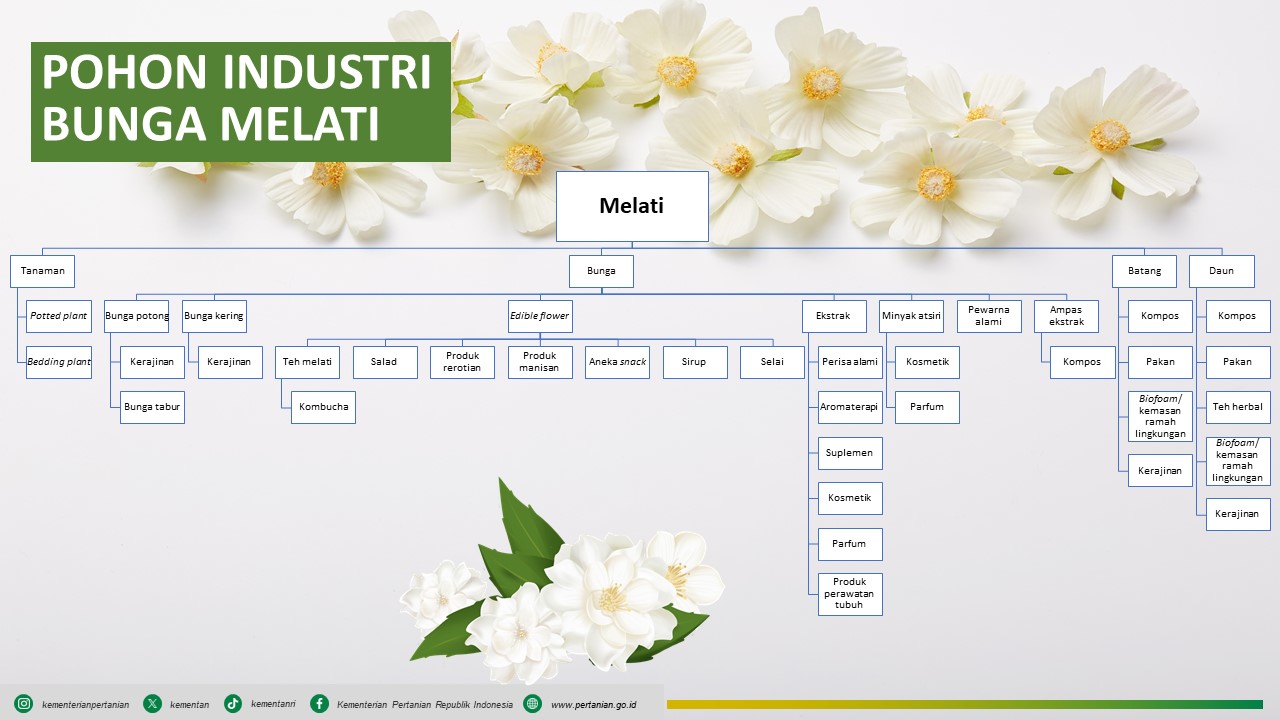1280x720 pixels.
Task: Click the Daun branch node
Action: click(x=1221, y=271)
